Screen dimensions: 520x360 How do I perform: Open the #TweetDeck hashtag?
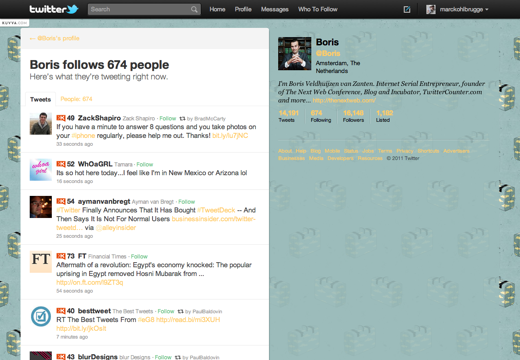(x=216, y=210)
